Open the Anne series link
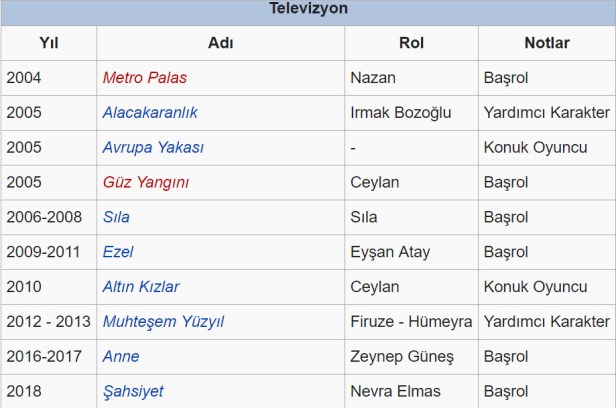The width and height of the screenshot is (616, 408). (121, 356)
